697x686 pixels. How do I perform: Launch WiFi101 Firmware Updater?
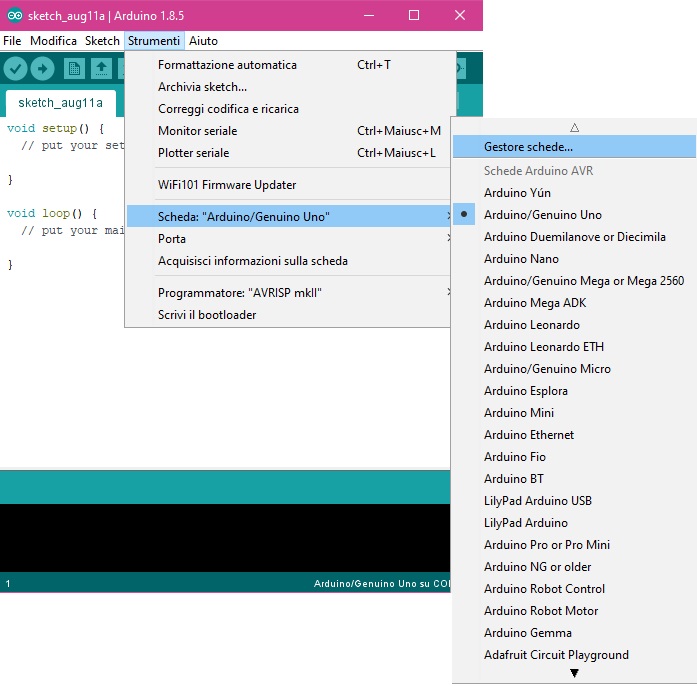point(288,185)
